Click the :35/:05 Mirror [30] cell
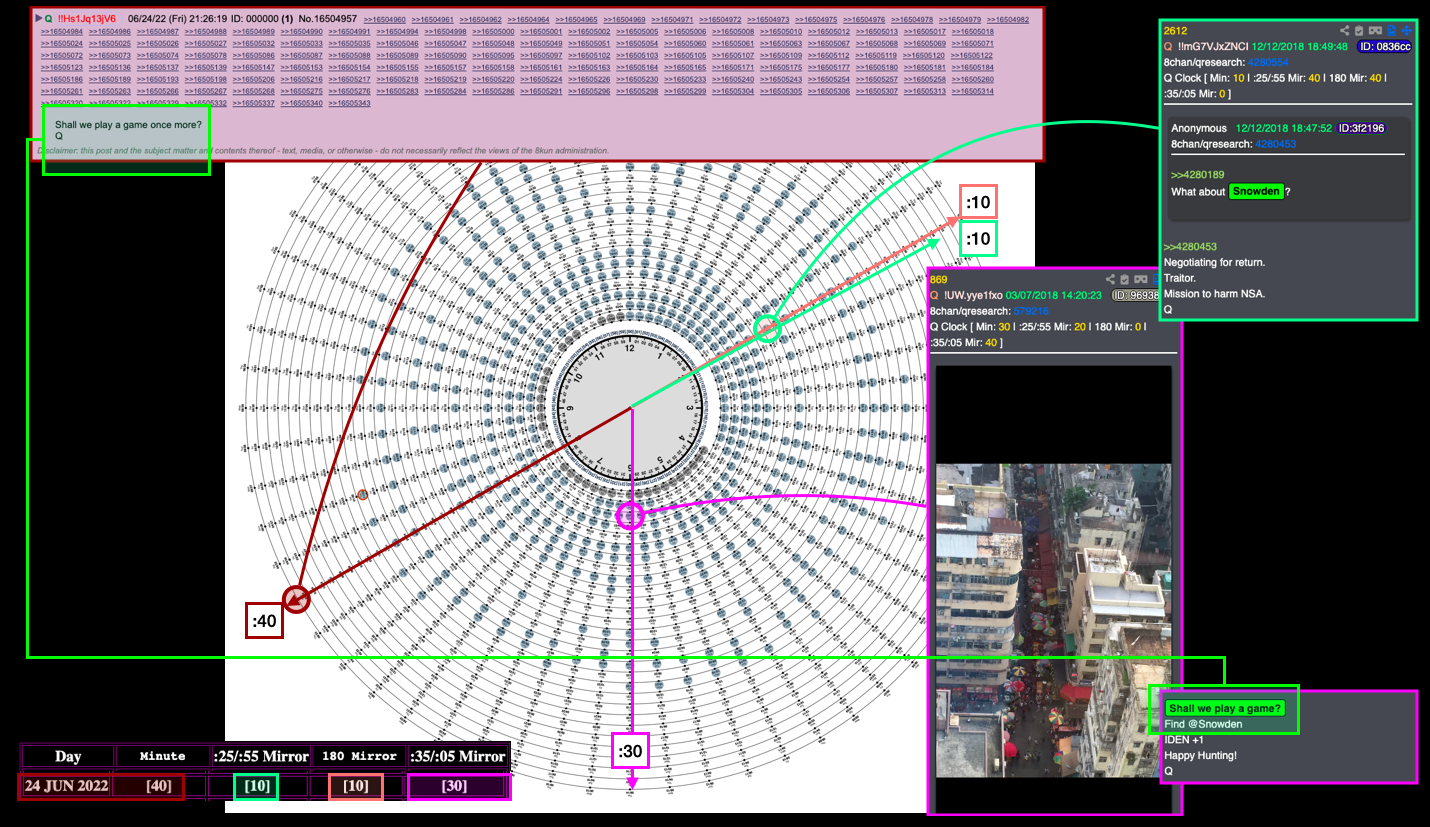This screenshot has height=827, width=1430. 459,786
